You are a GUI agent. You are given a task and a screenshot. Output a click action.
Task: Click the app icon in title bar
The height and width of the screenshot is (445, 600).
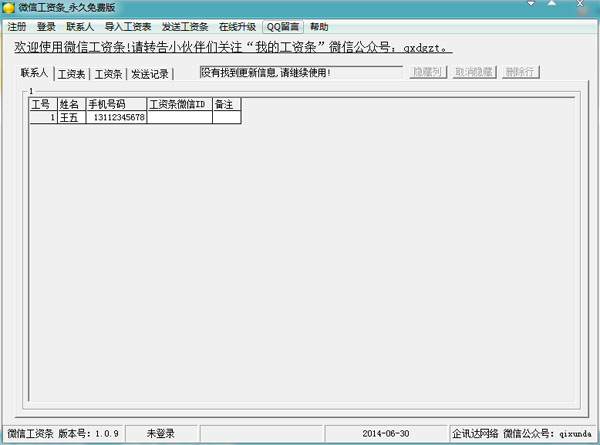[x=9, y=8]
